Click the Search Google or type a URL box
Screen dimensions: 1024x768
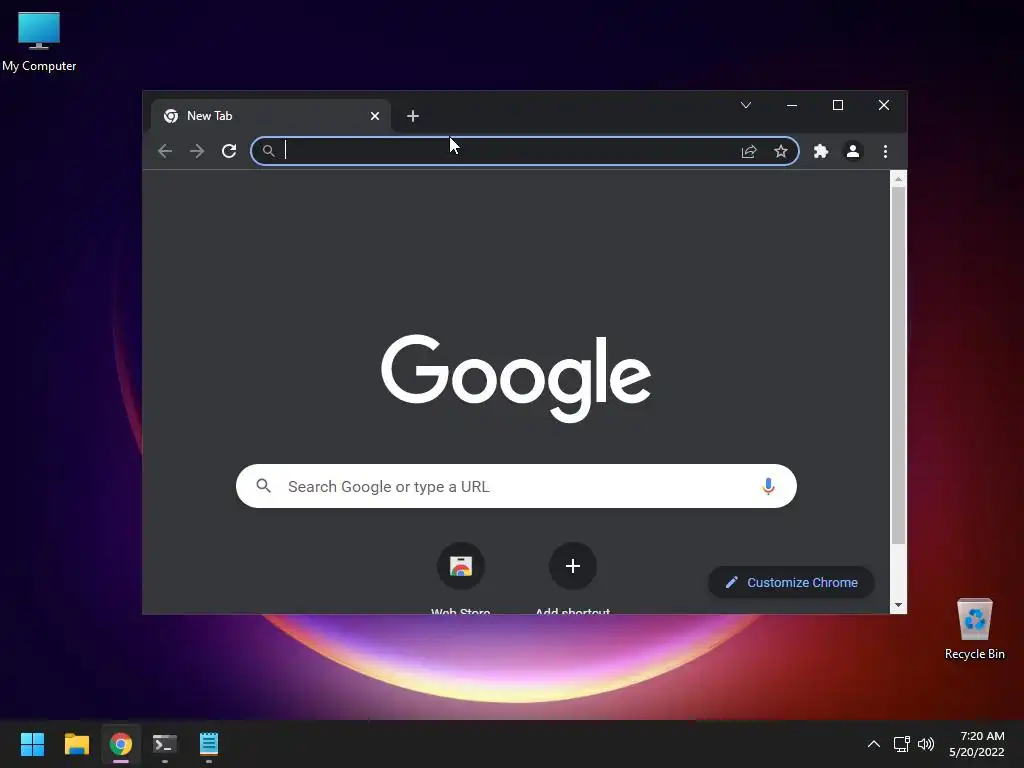click(x=516, y=487)
